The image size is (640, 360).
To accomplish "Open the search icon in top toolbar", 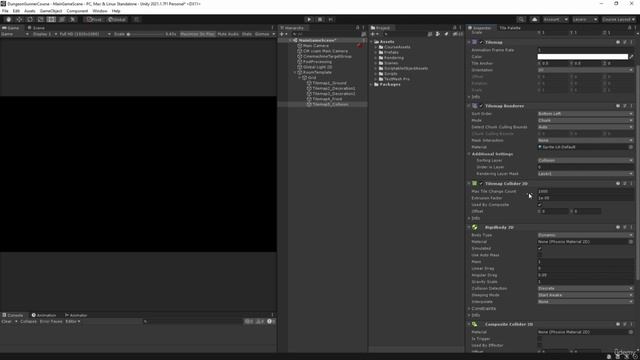I will [x=521, y=19].
